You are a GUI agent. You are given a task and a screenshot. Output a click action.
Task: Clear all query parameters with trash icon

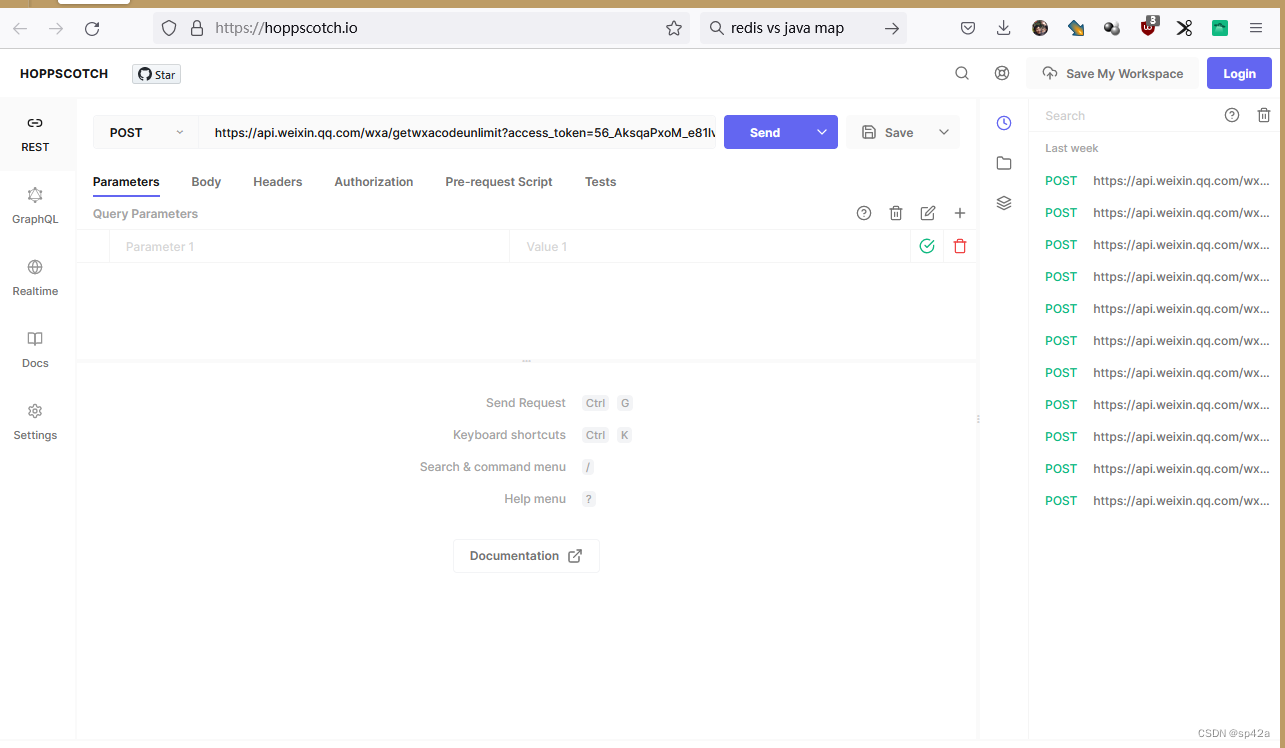pyautogui.click(x=896, y=213)
